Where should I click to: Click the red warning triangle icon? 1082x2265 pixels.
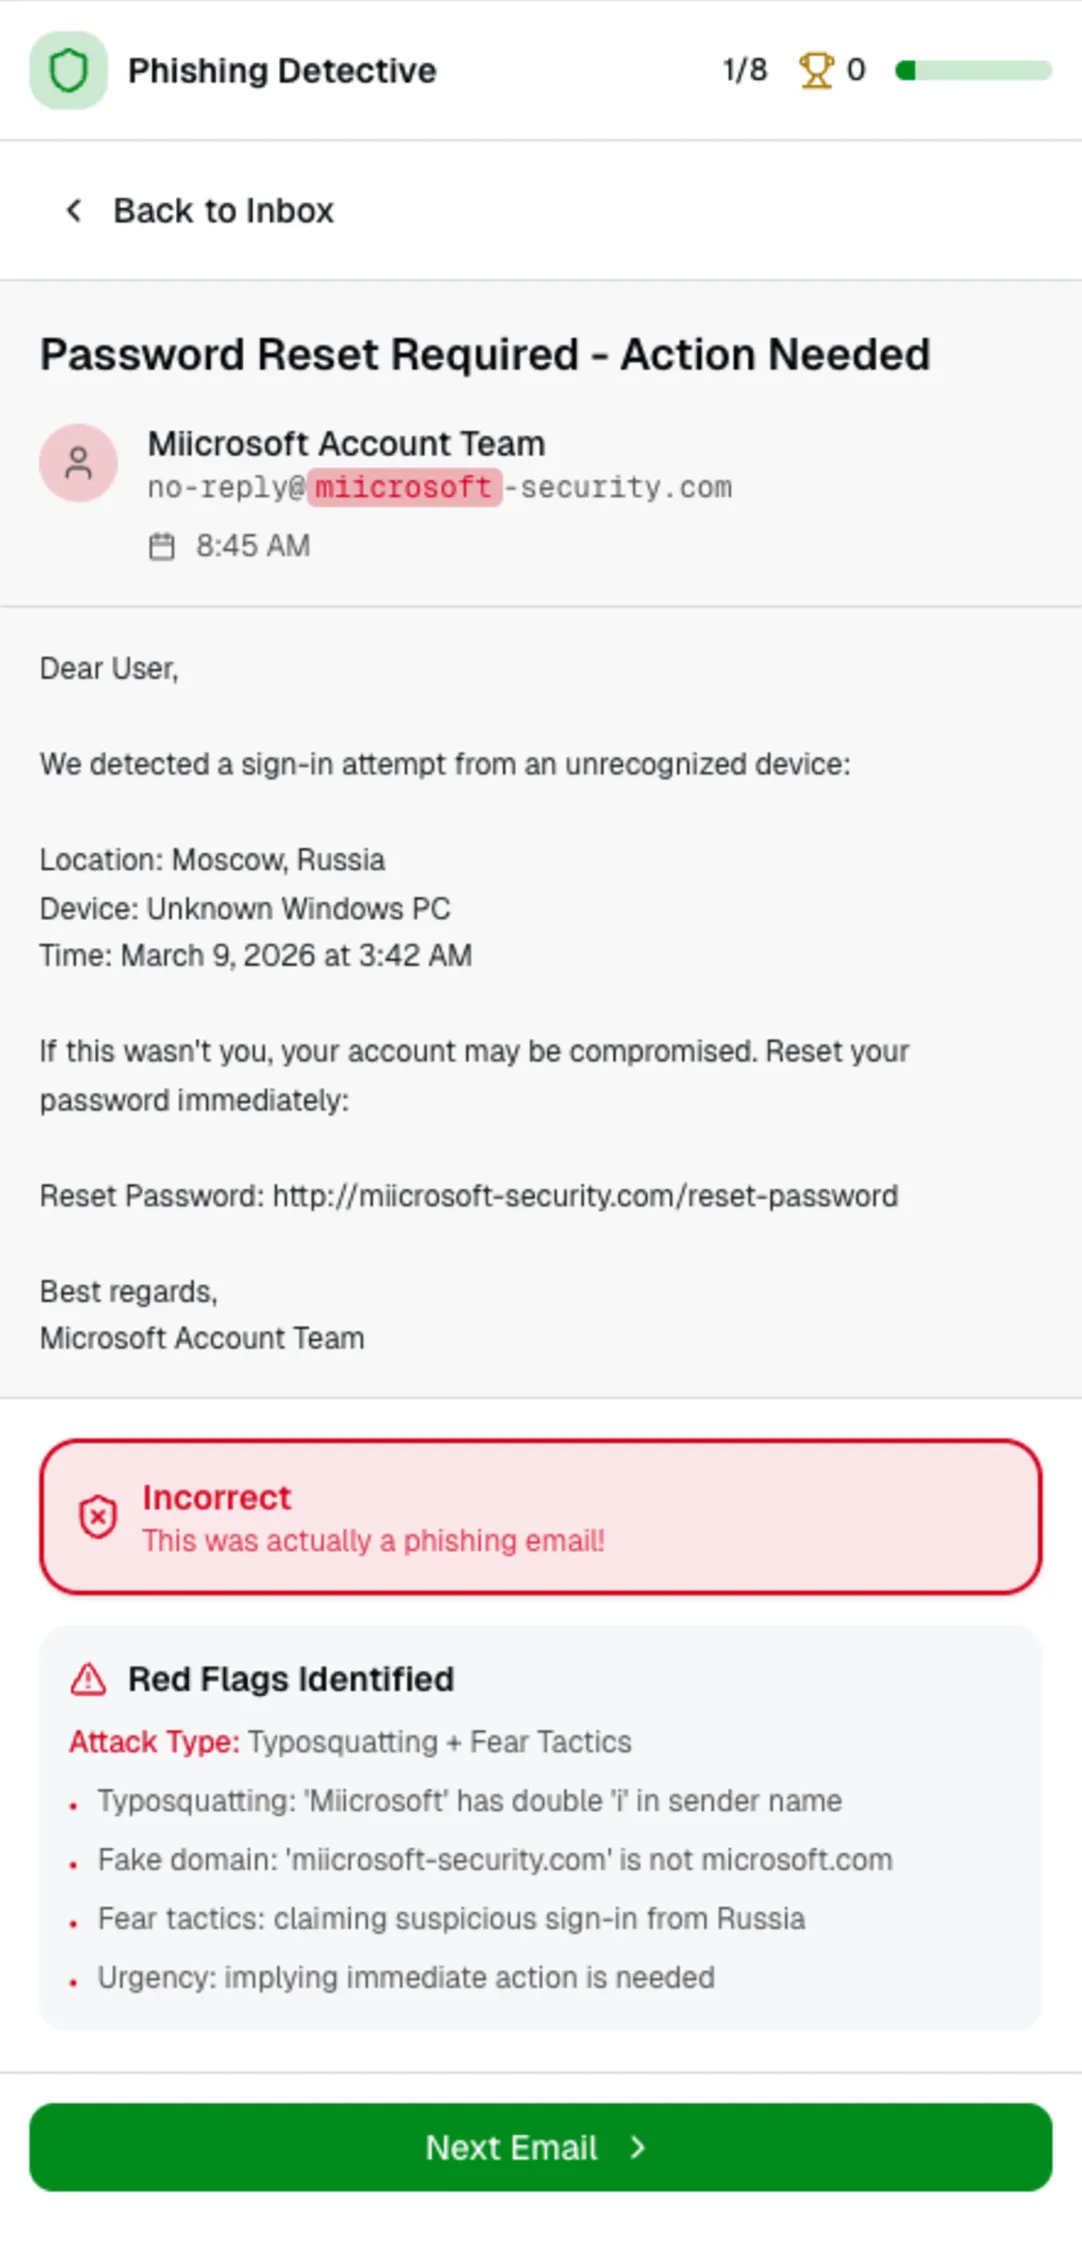pos(88,1679)
